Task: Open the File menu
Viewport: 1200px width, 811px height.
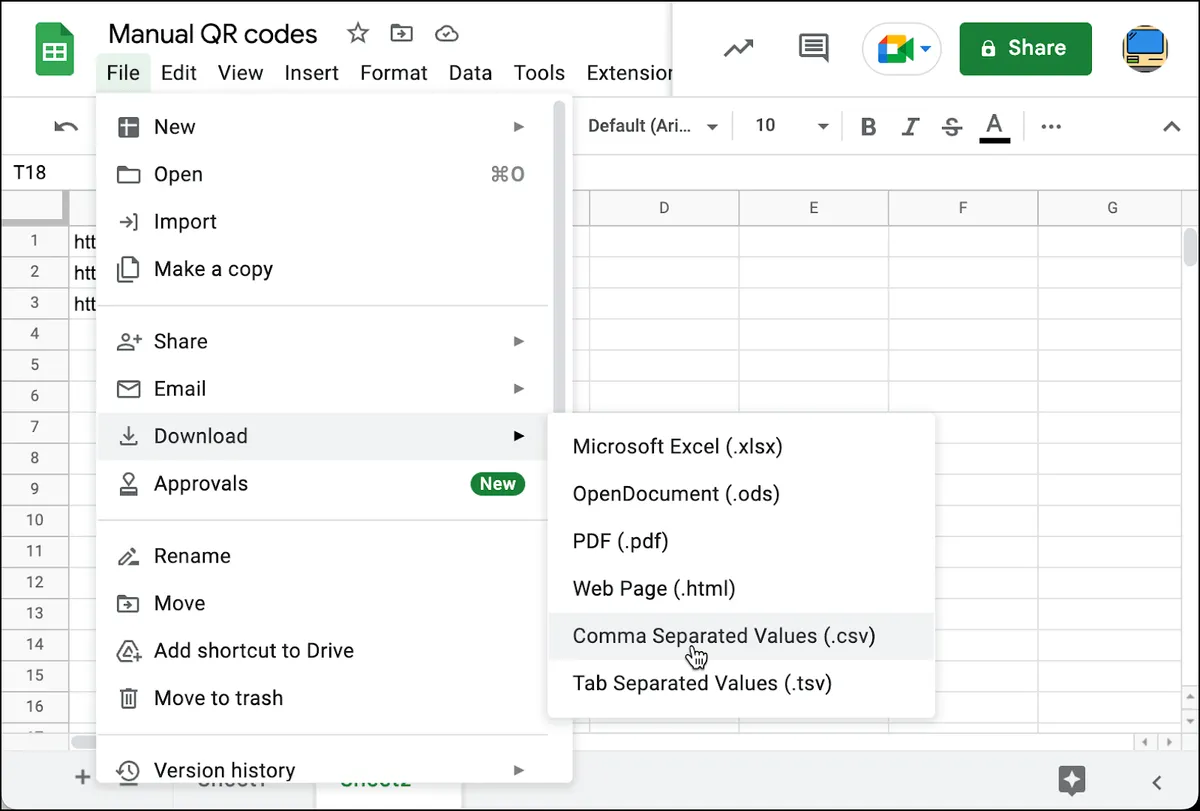Action: [x=123, y=73]
